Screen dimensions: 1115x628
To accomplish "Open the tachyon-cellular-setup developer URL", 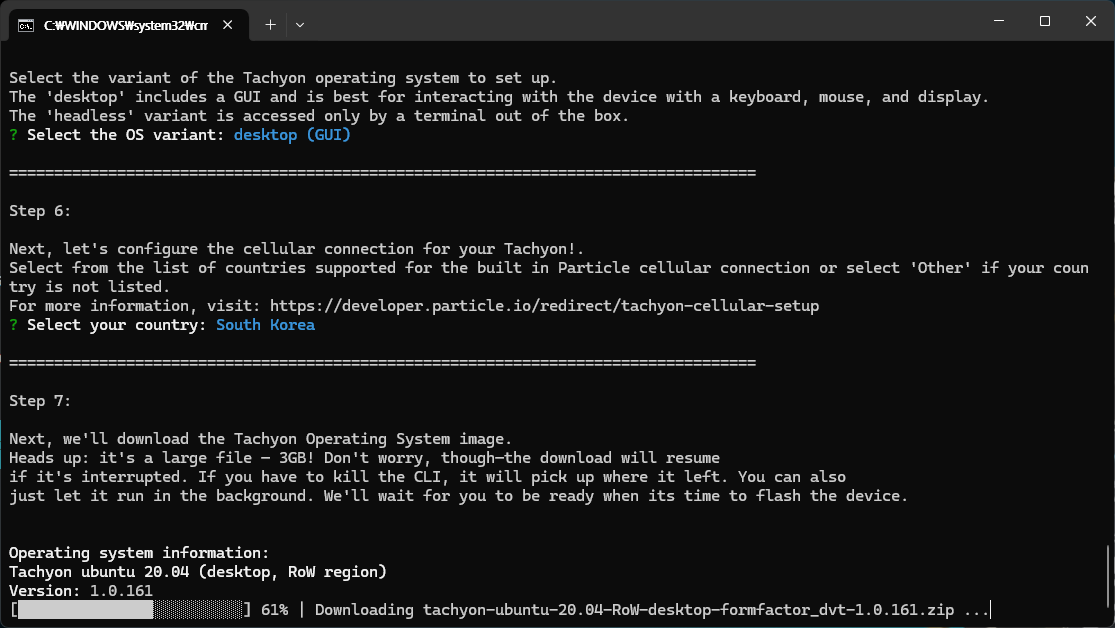I will pyautogui.click(x=545, y=306).
